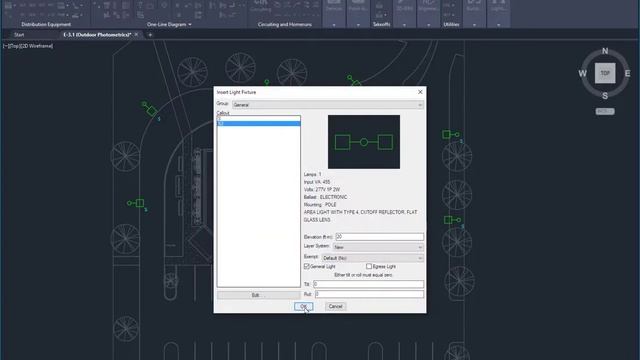Select the E-3.1 (Outdoor Photometrics) drawing tab
The width and height of the screenshot is (640, 360).
click(97, 35)
